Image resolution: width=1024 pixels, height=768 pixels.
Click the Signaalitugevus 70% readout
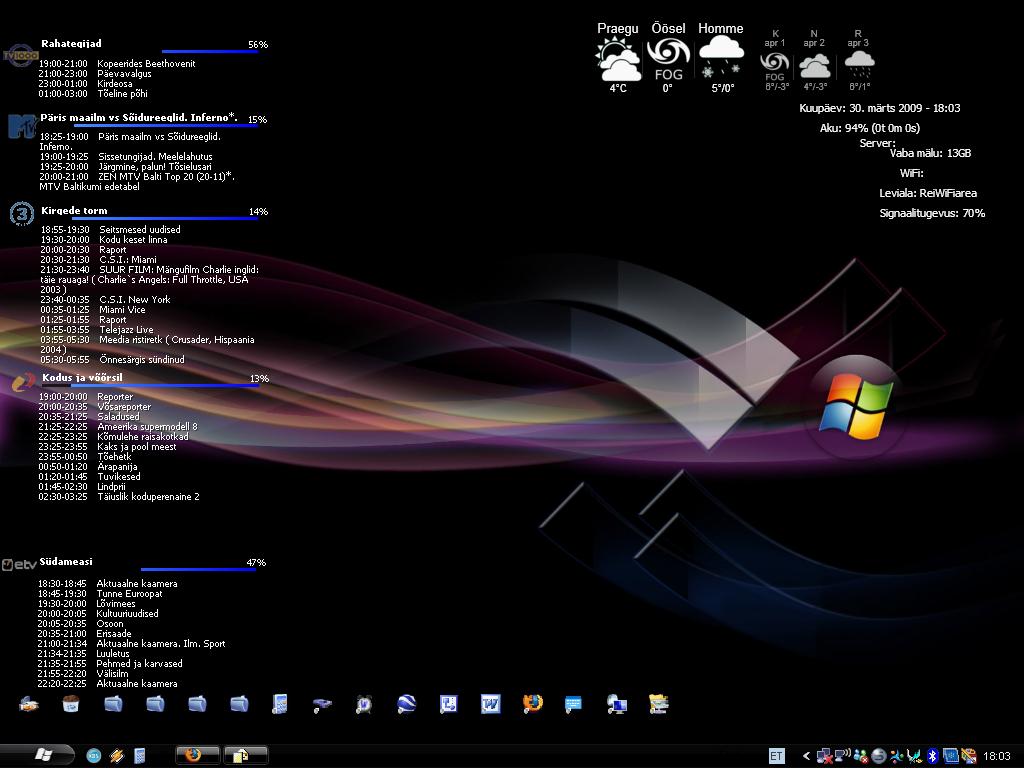click(x=932, y=214)
